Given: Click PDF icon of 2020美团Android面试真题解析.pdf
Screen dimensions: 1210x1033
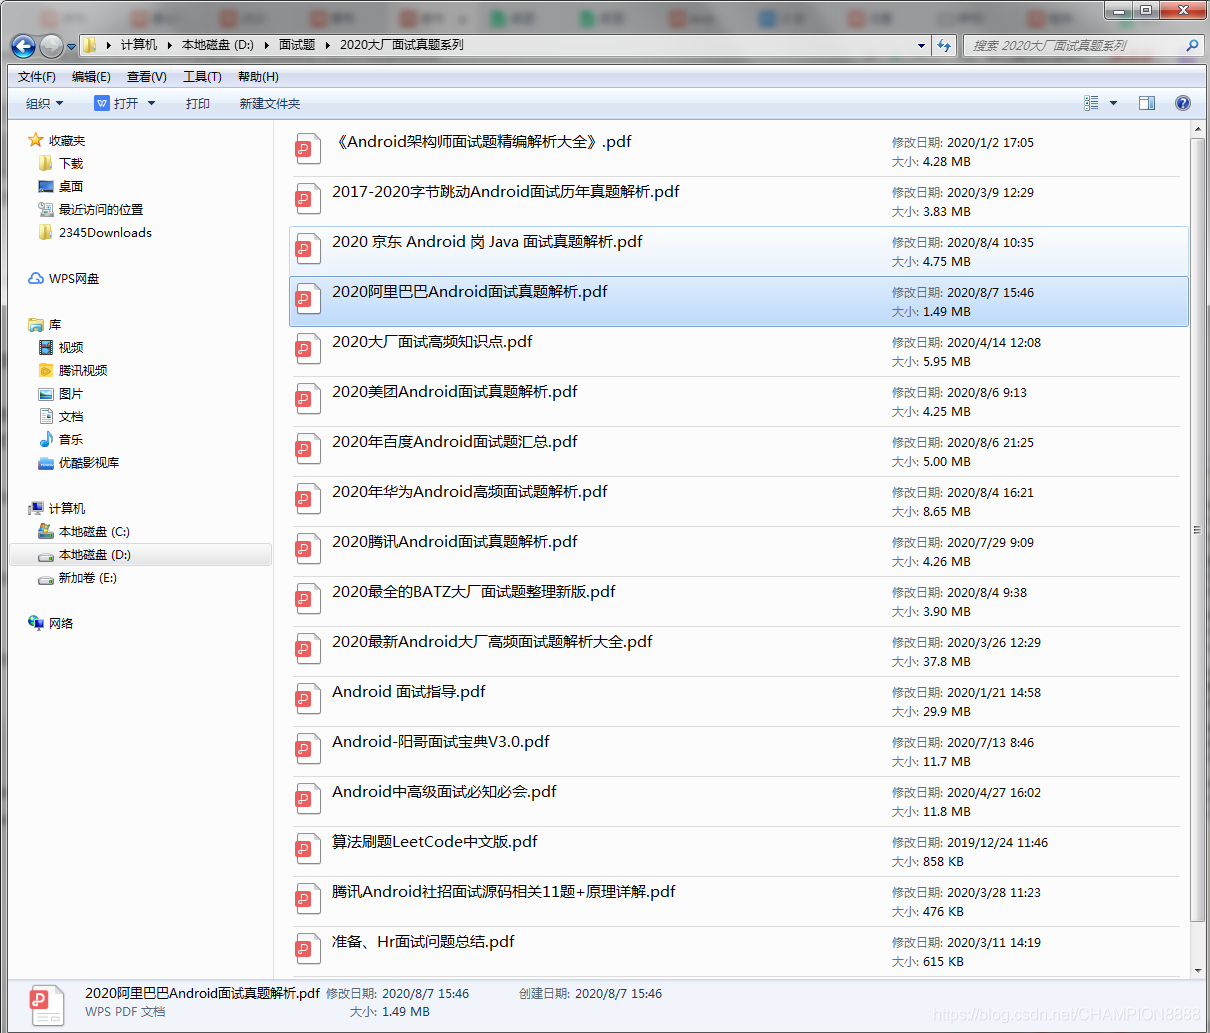Looking at the screenshot, I should pyautogui.click(x=308, y=398).
